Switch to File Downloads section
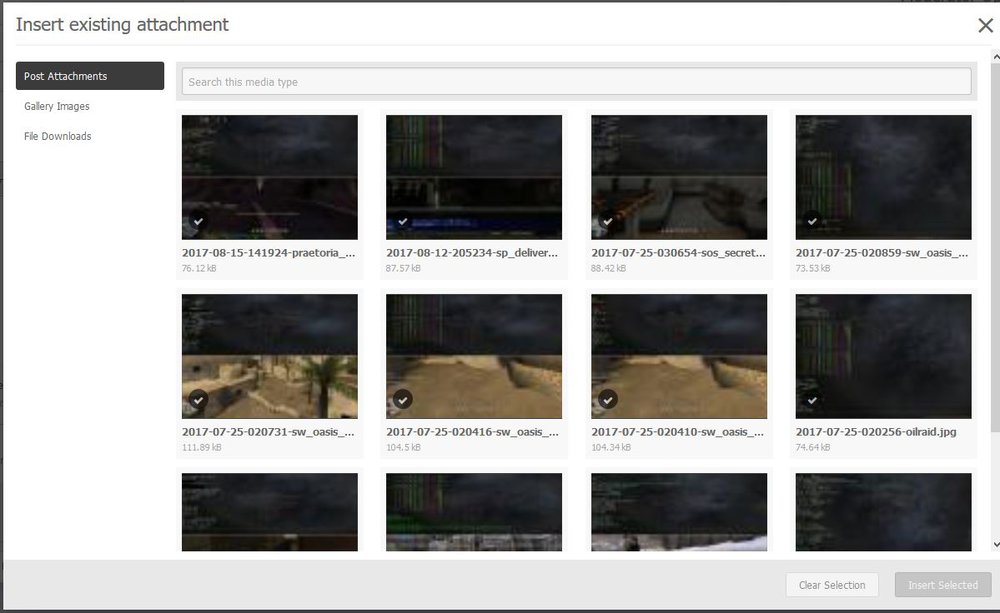Screen dimensions: 1000x613 (x=57, y=136)
